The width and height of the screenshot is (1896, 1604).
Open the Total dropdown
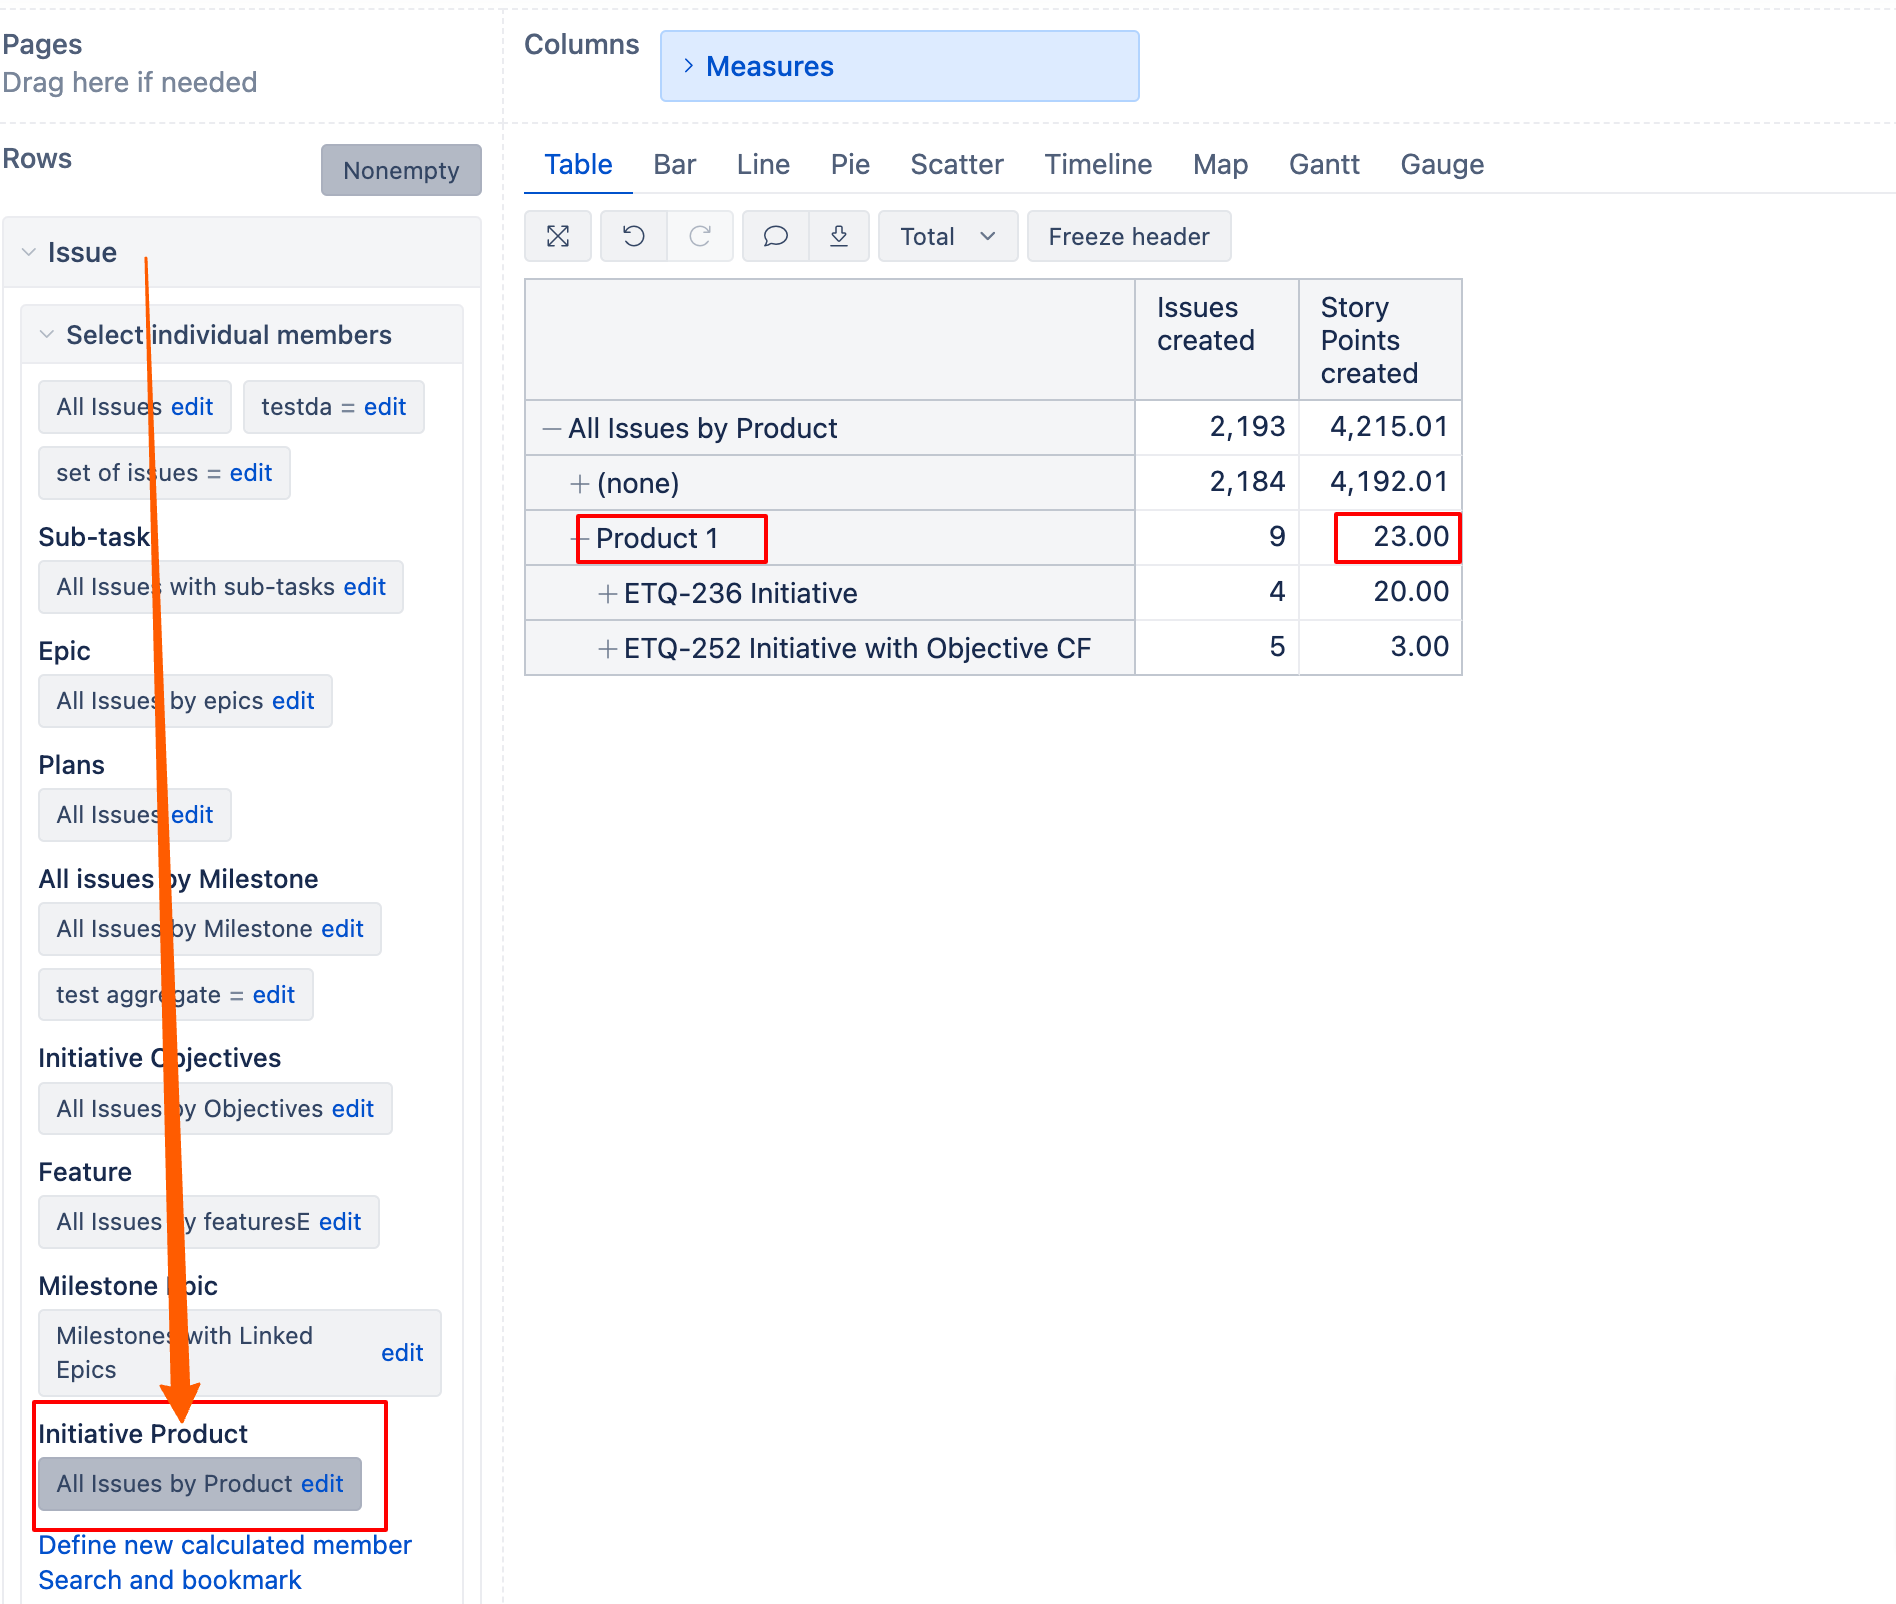click(947, 236)
